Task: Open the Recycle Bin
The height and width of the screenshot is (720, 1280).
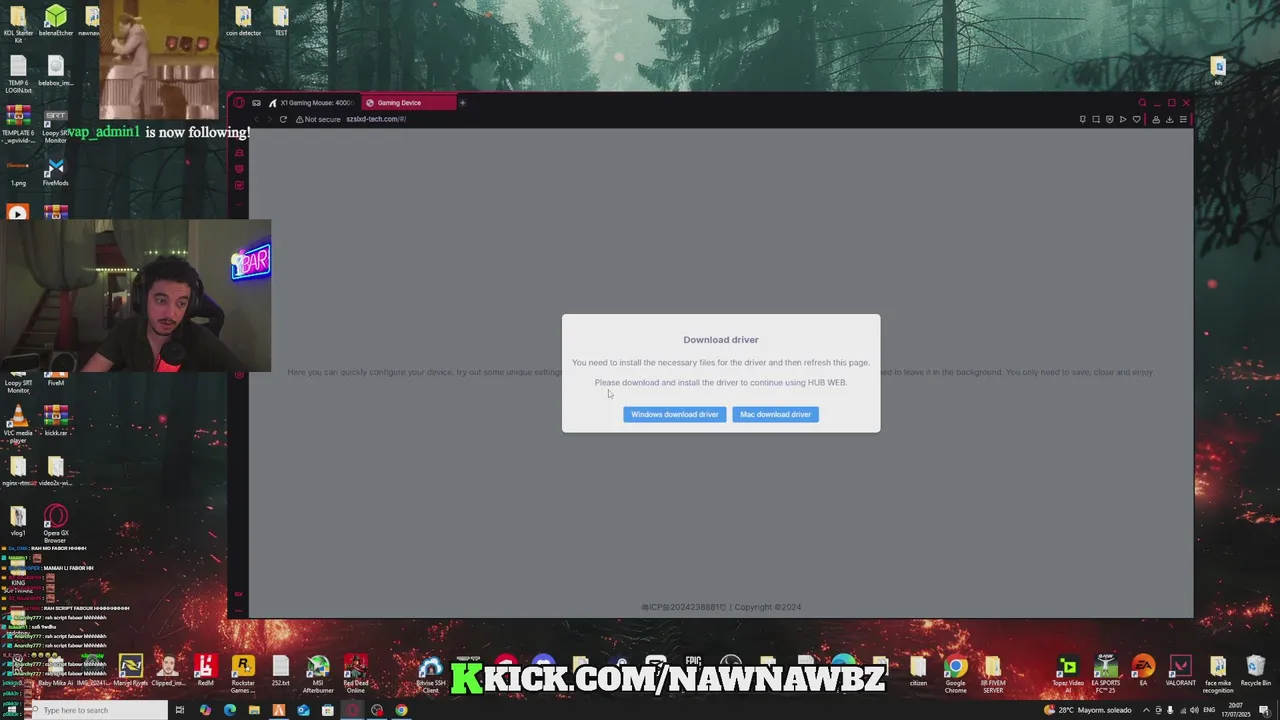Action: [1255, 672]
